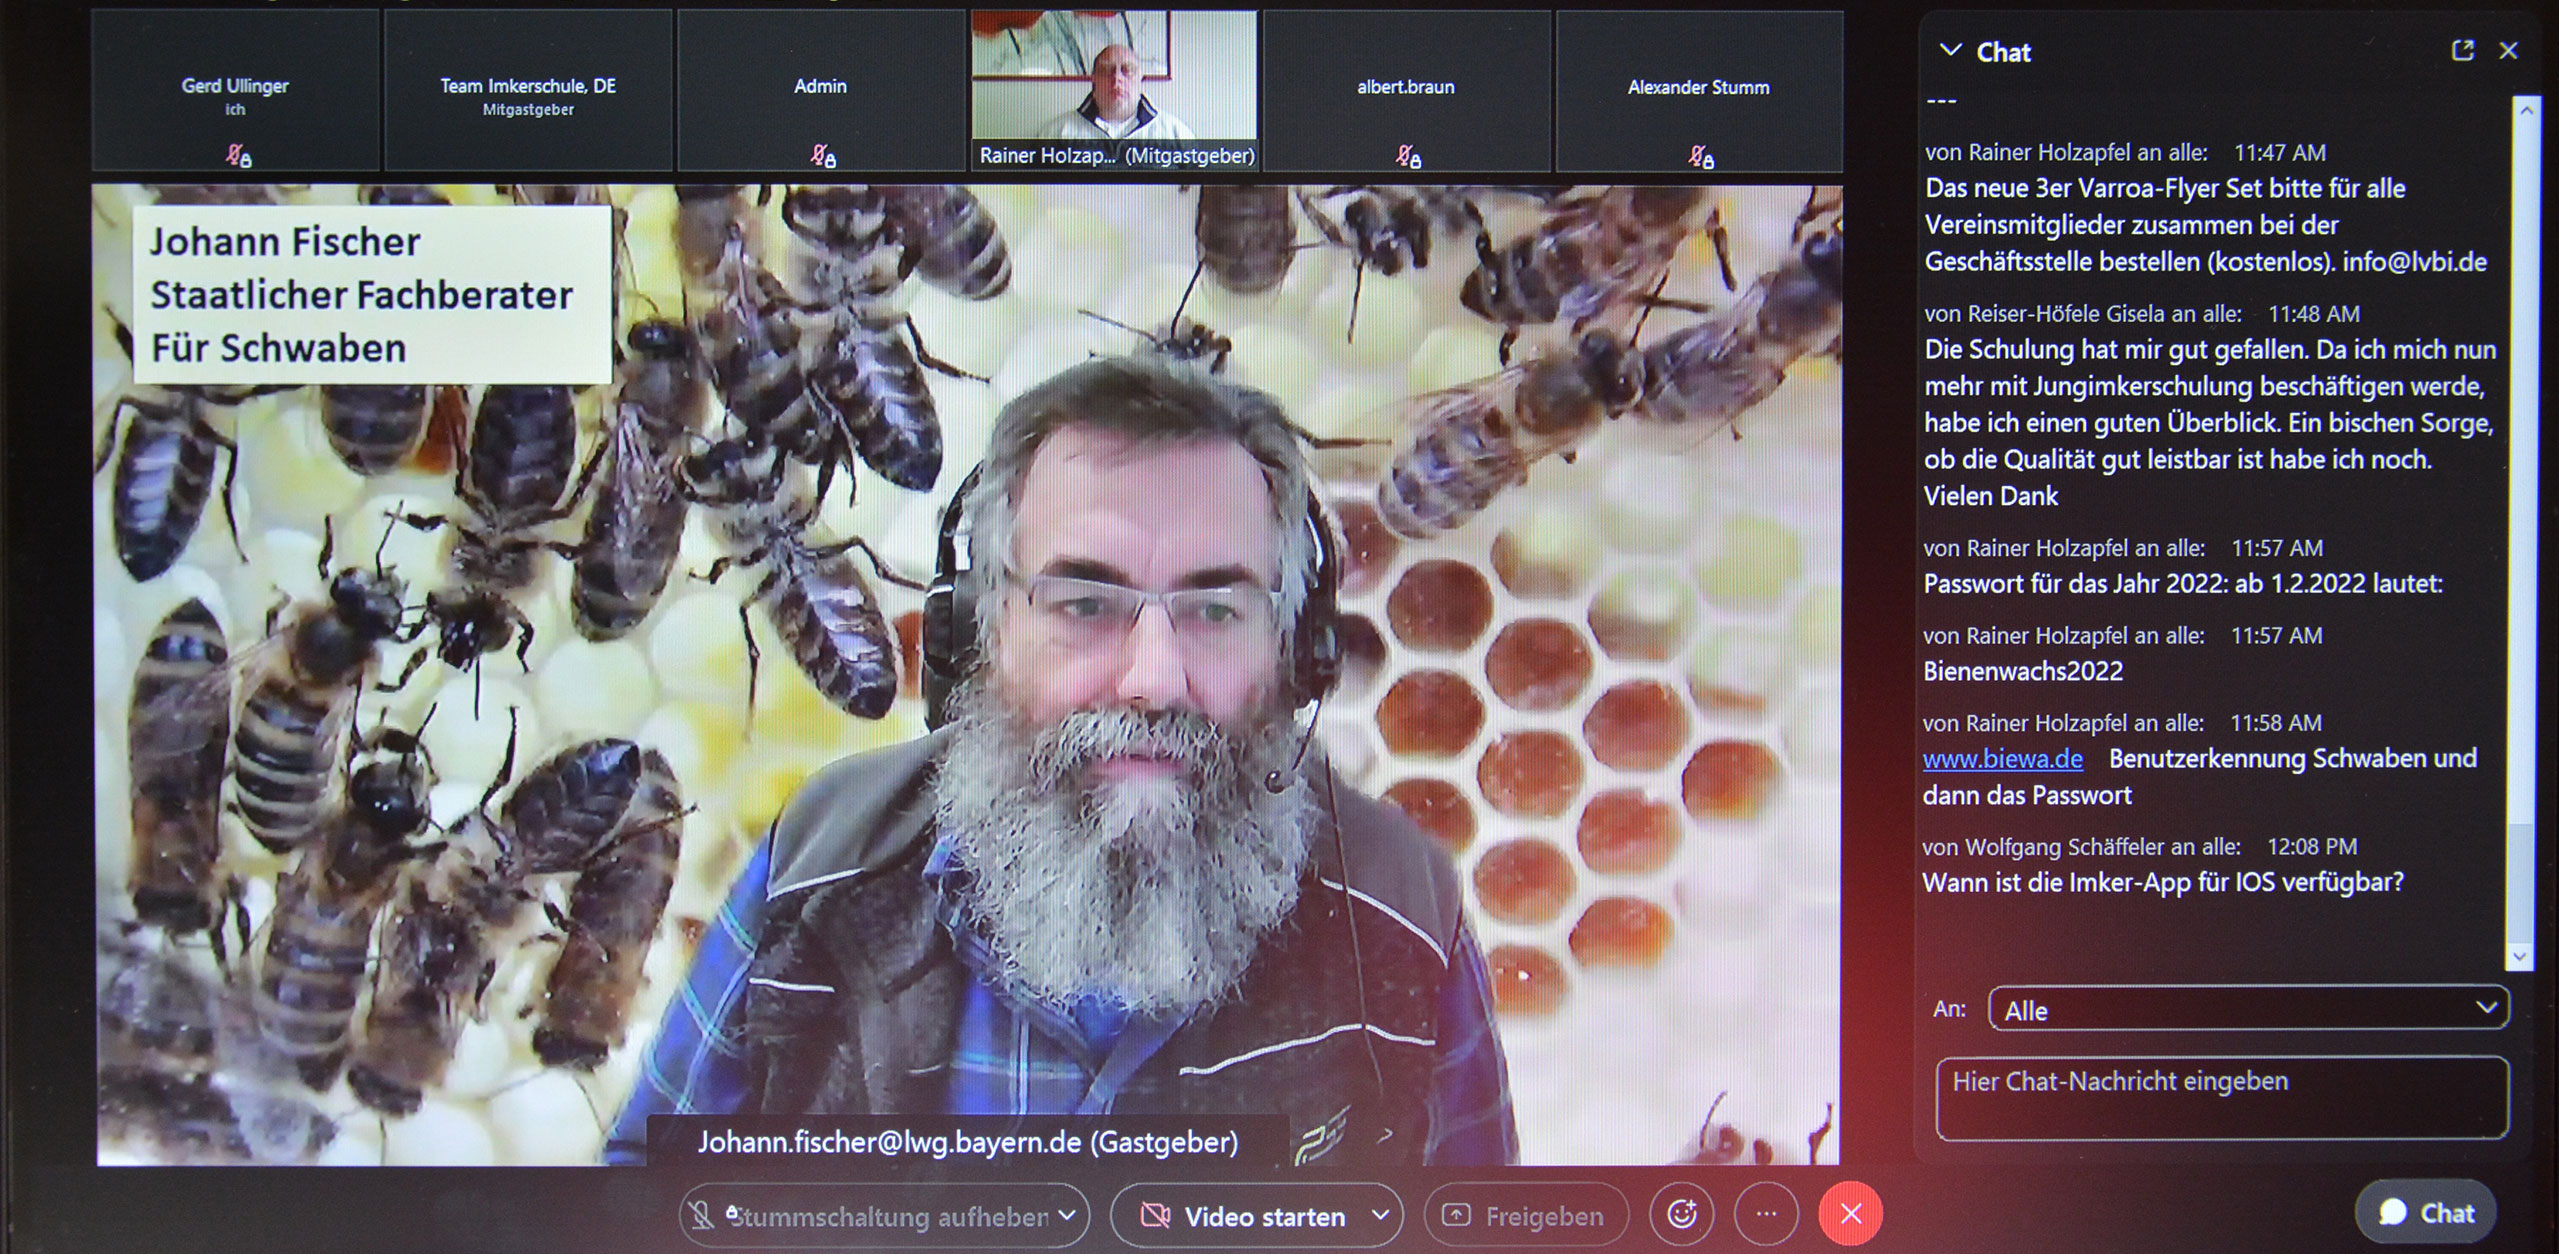Viewport: 2559px width, 1254px height.
Task: Click Reiser-Höfele Gisela sender line
Action: [x=2142, y=314]
